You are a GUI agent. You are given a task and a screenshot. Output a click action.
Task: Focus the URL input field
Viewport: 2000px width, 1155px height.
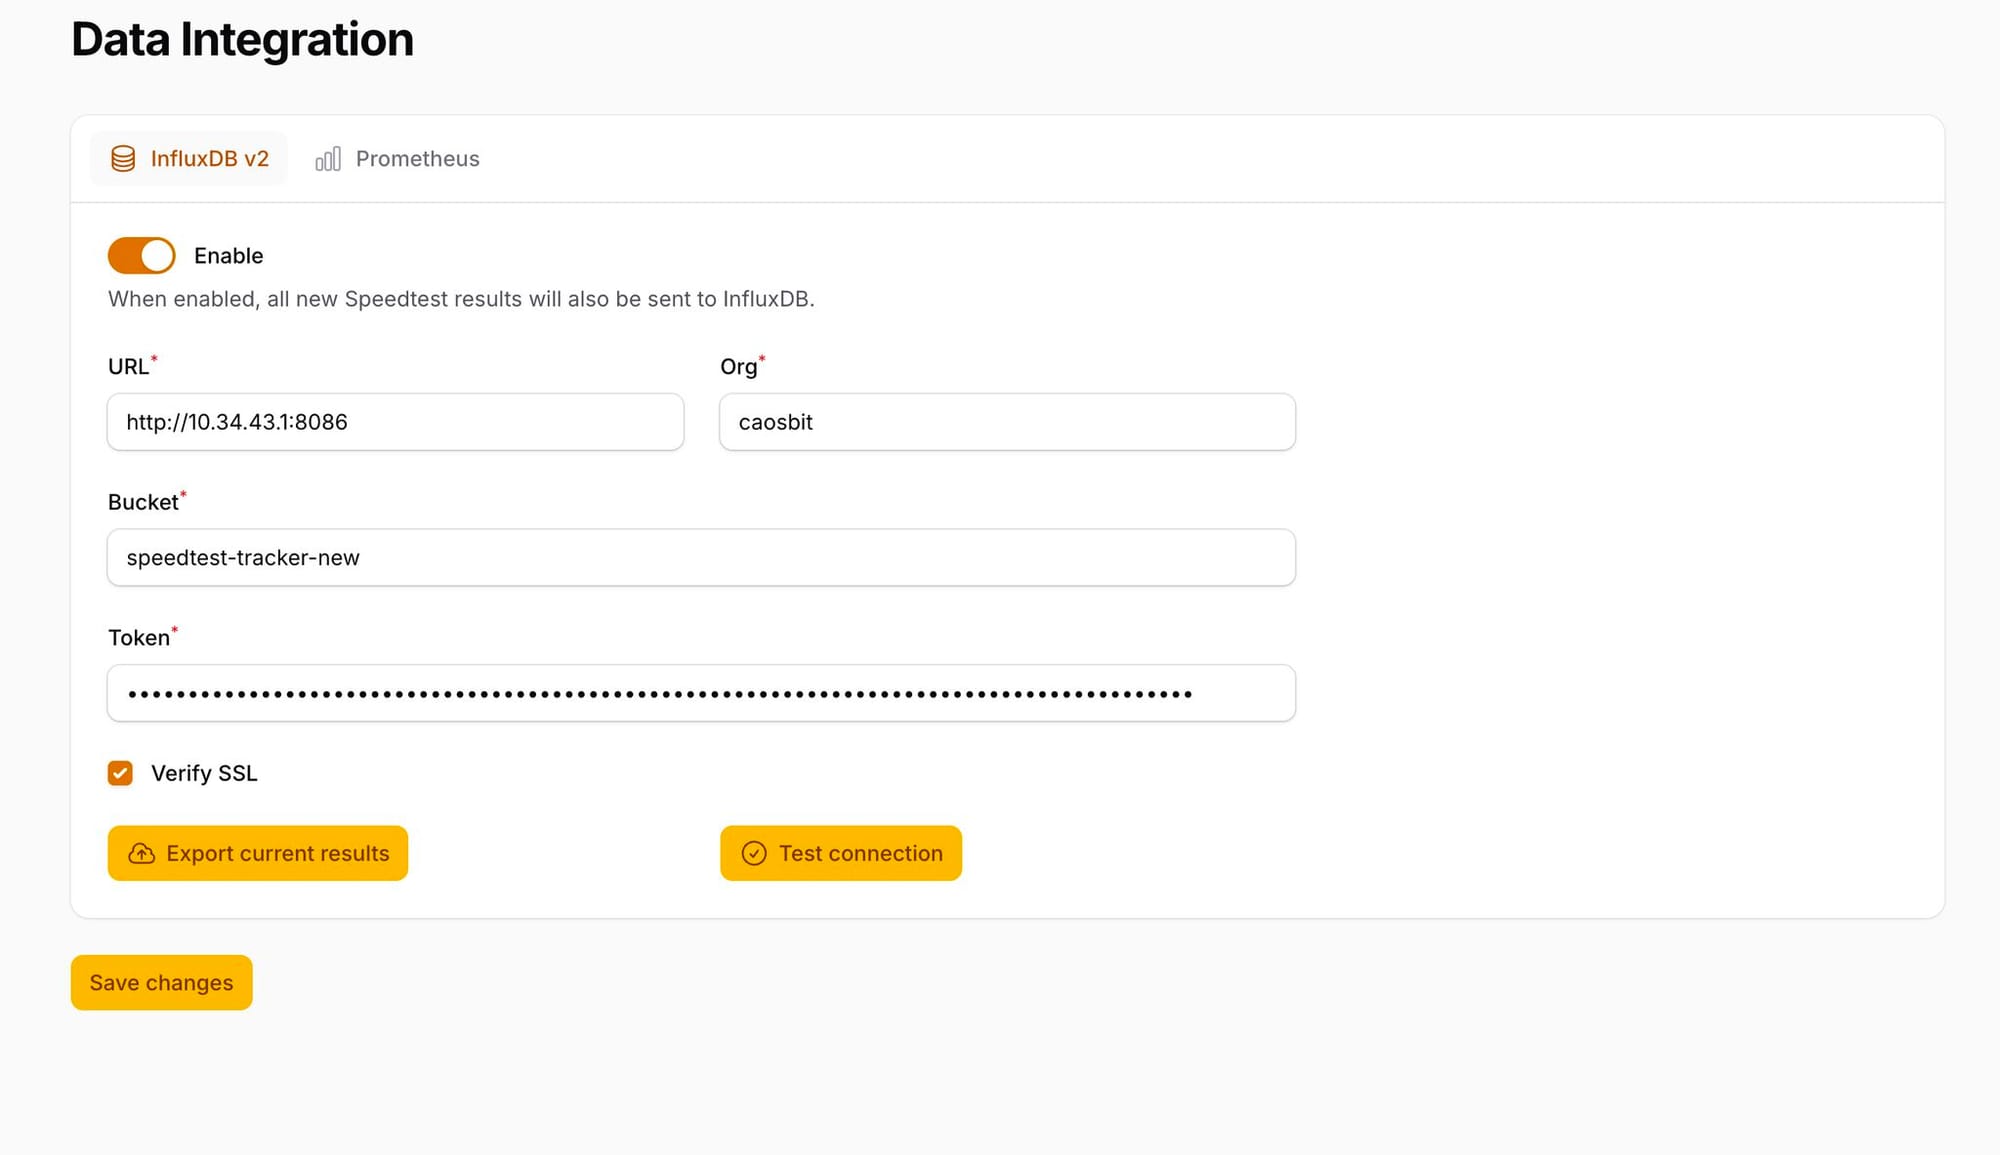click(395, 422)
